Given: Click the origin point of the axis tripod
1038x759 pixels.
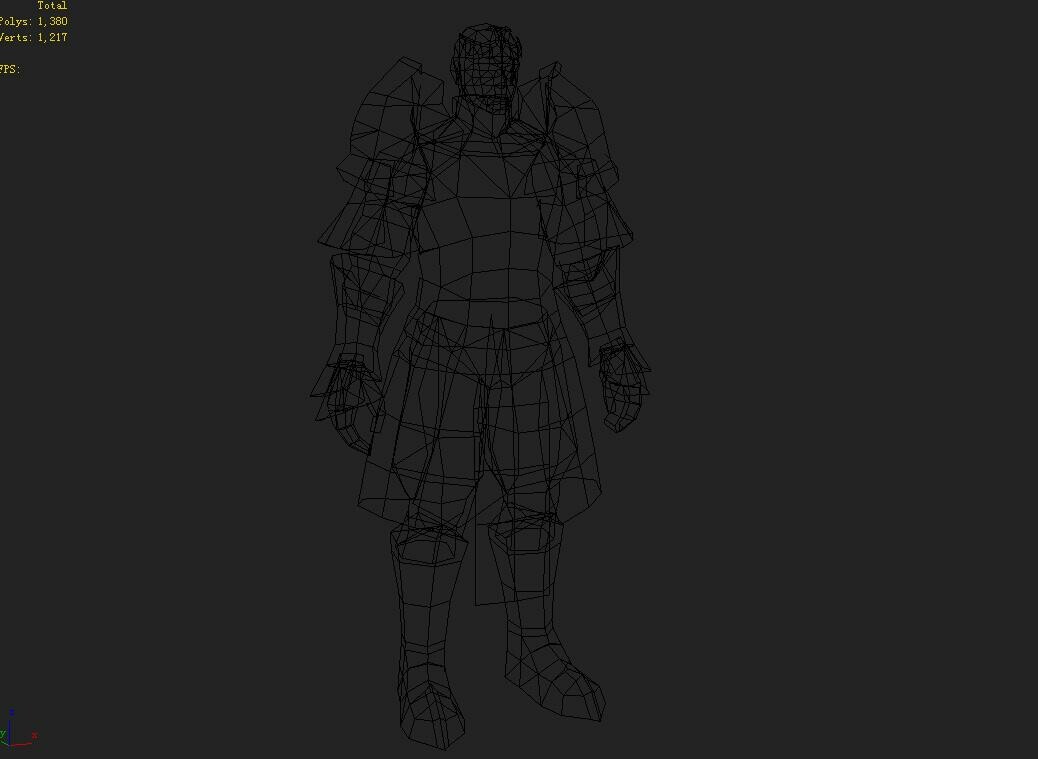Looking at the screenshot, I should [9, 745].
